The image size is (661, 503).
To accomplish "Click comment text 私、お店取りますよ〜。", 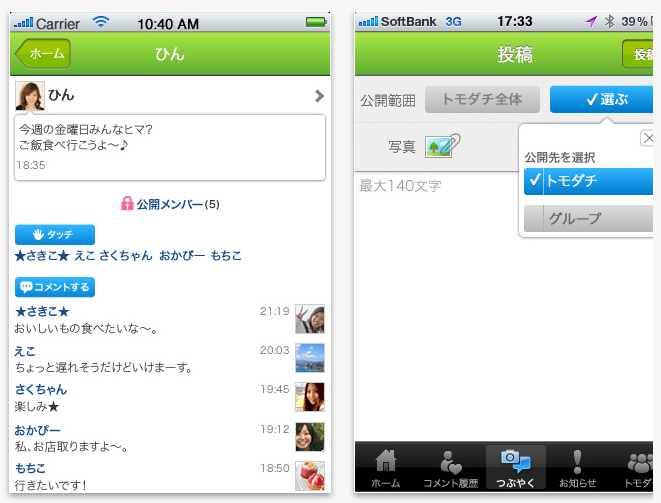I will click(71, 447).
